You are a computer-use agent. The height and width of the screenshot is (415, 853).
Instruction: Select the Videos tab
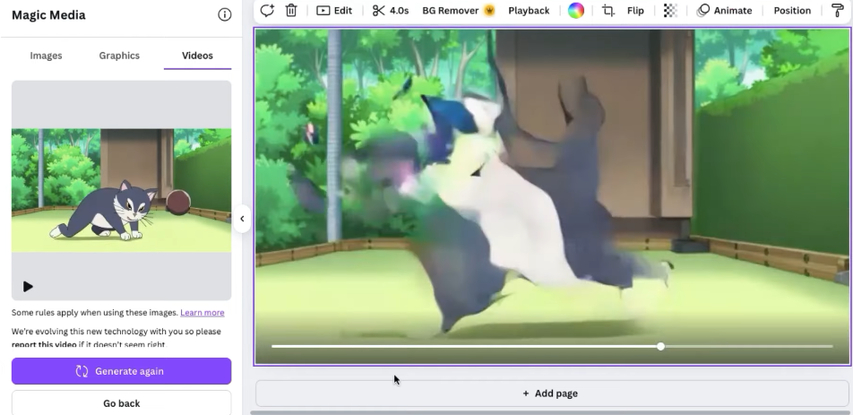[x=197, y=55]
